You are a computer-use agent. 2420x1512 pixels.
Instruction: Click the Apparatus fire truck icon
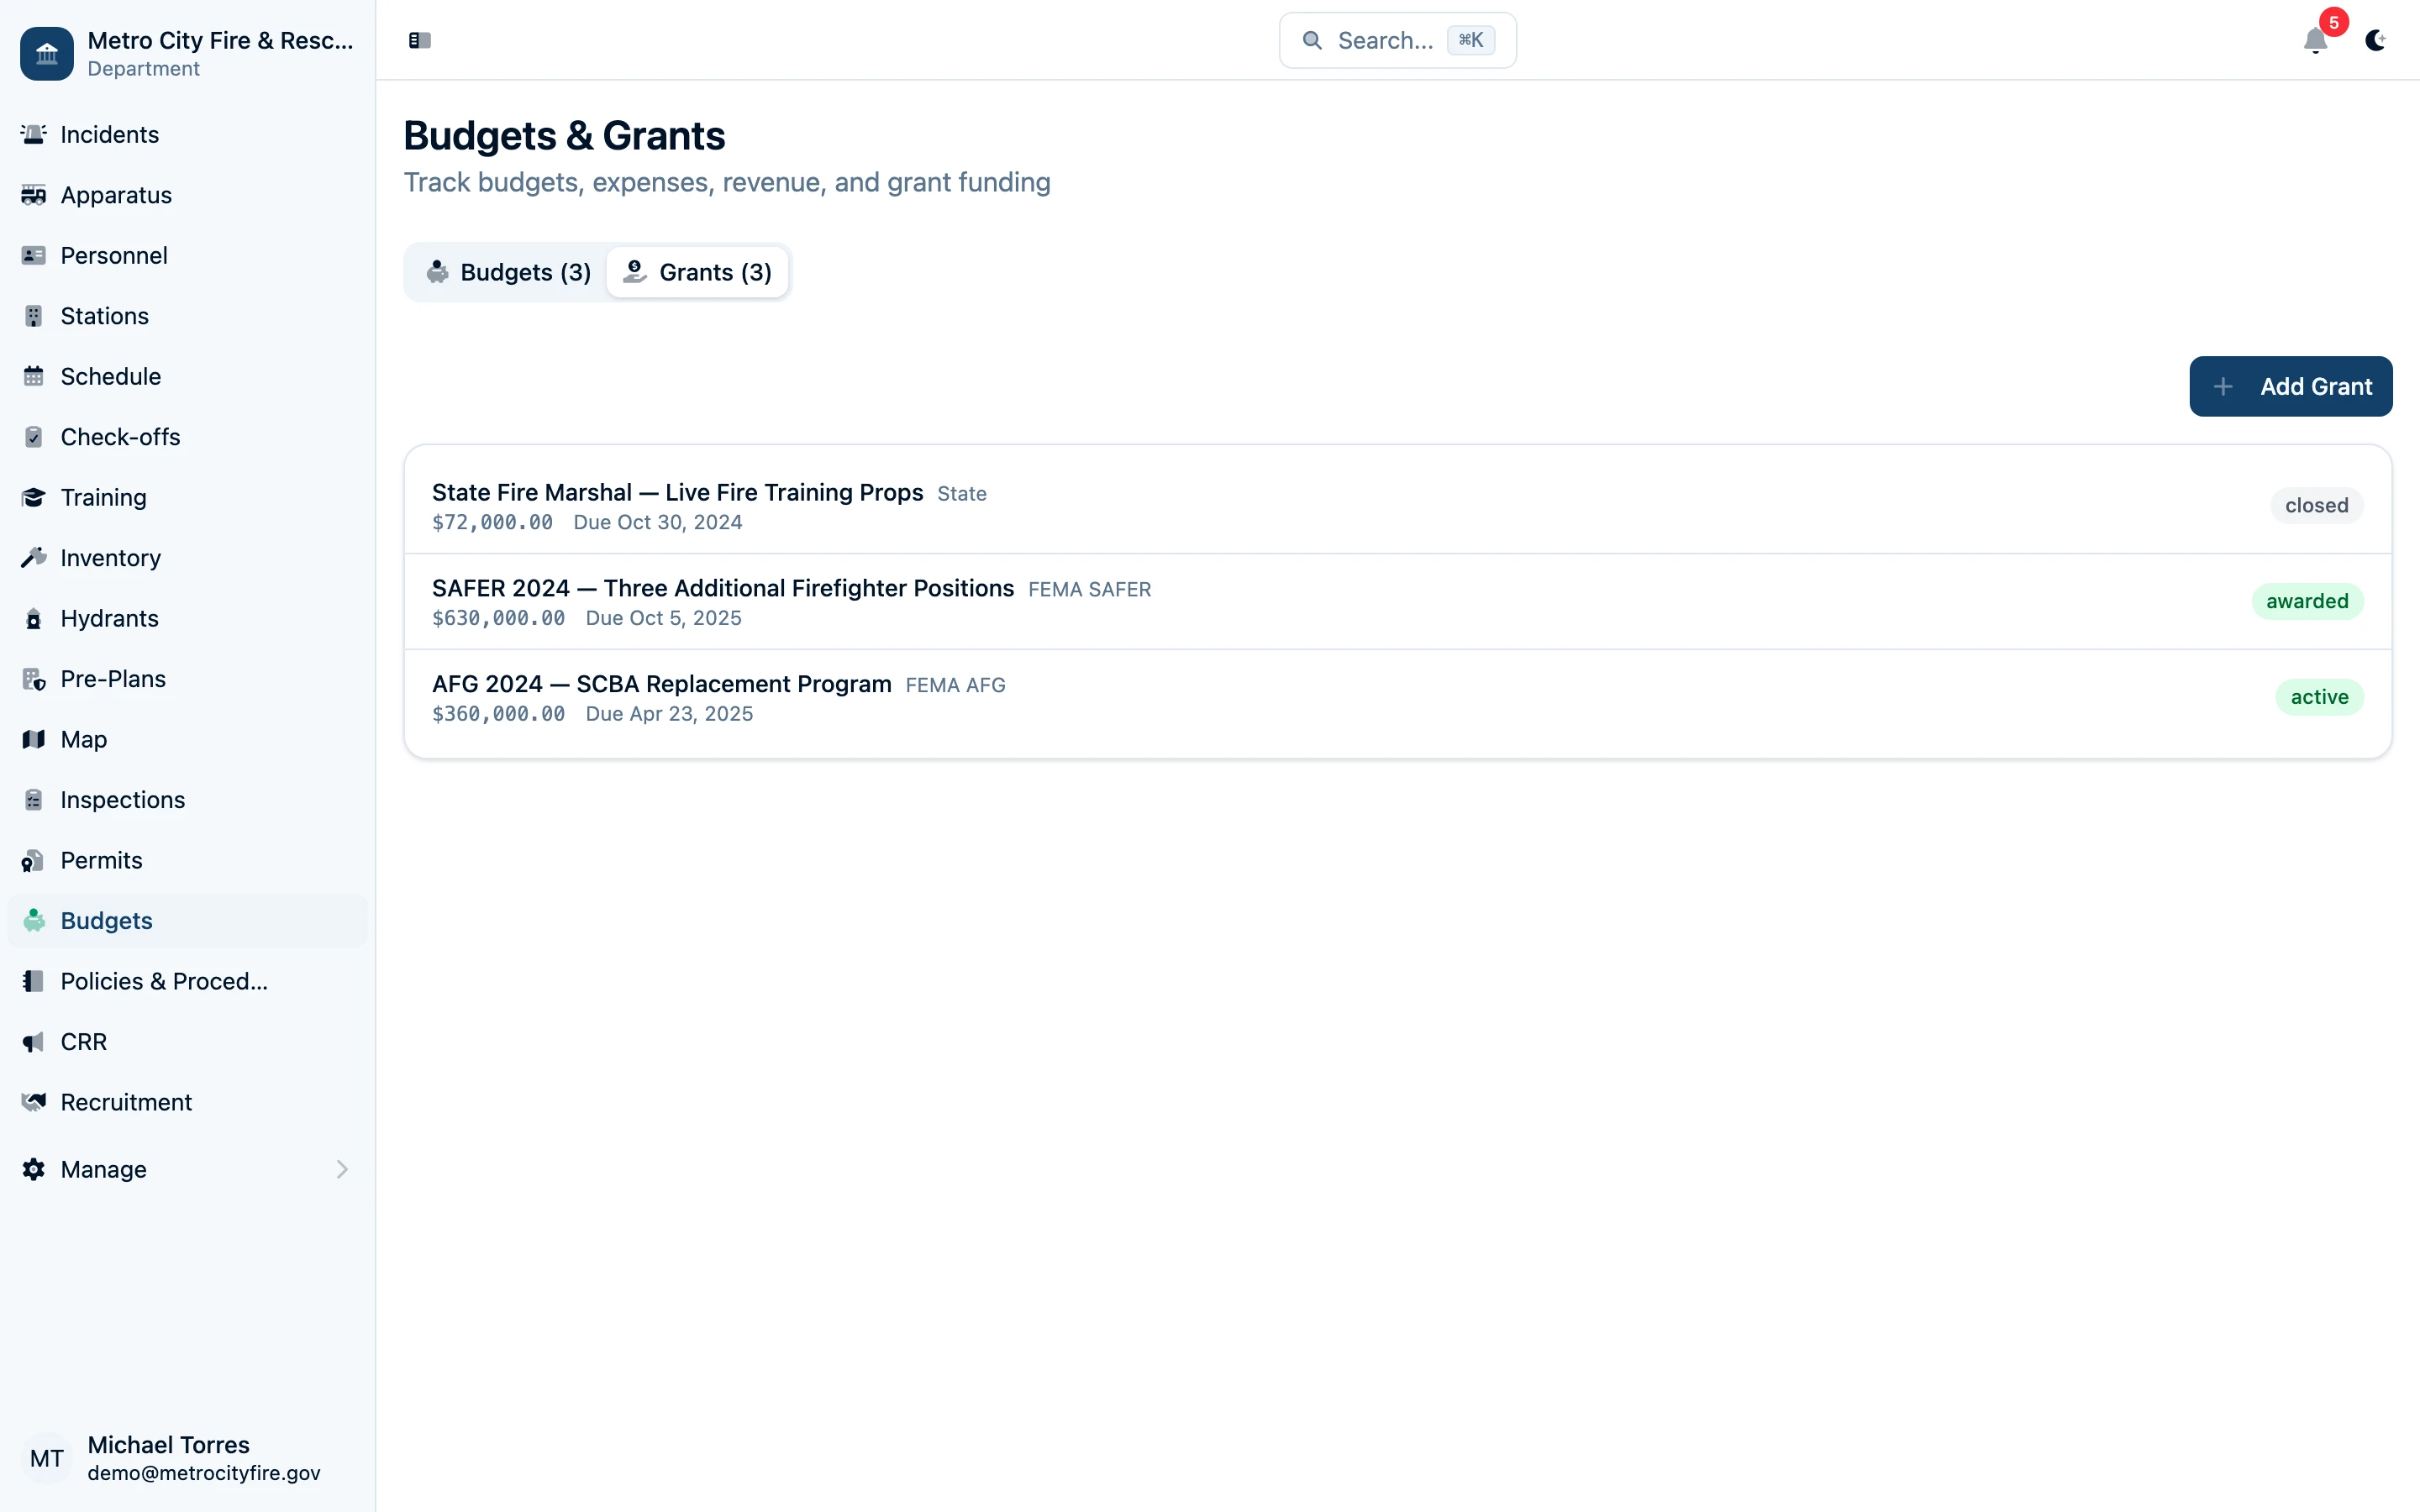tap(34, 195)
